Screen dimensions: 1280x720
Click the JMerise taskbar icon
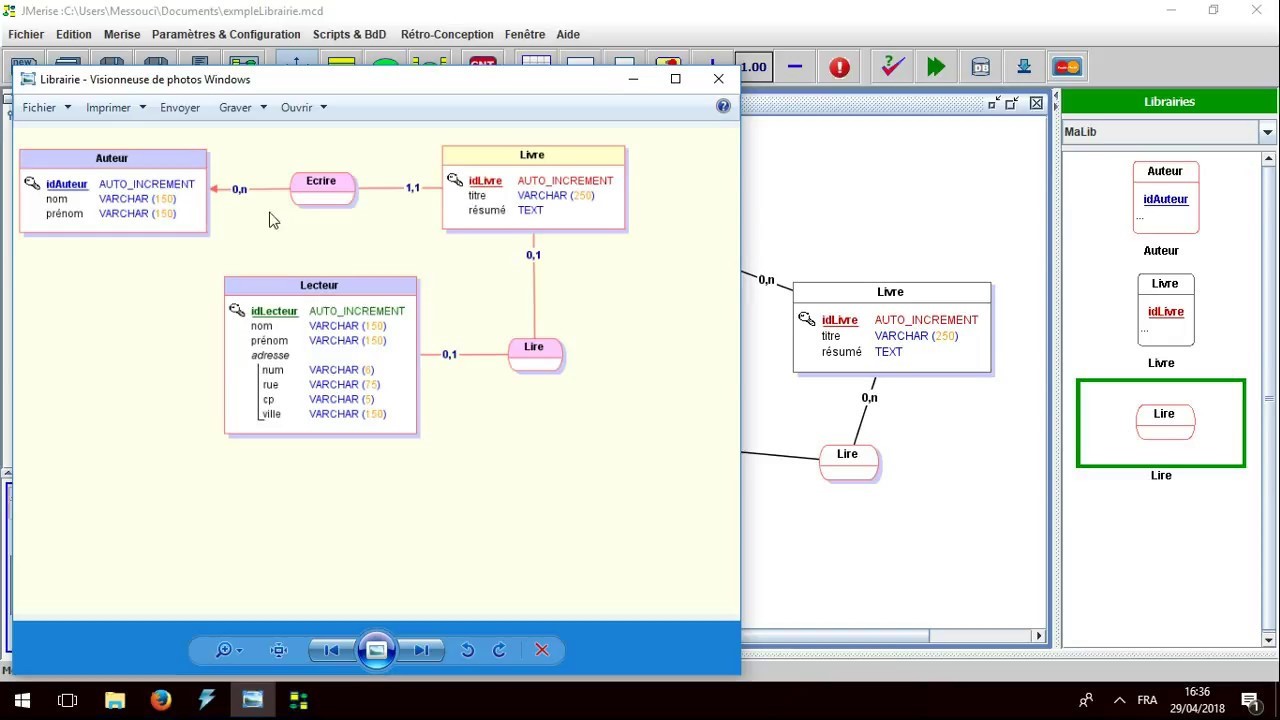(298, 700)
